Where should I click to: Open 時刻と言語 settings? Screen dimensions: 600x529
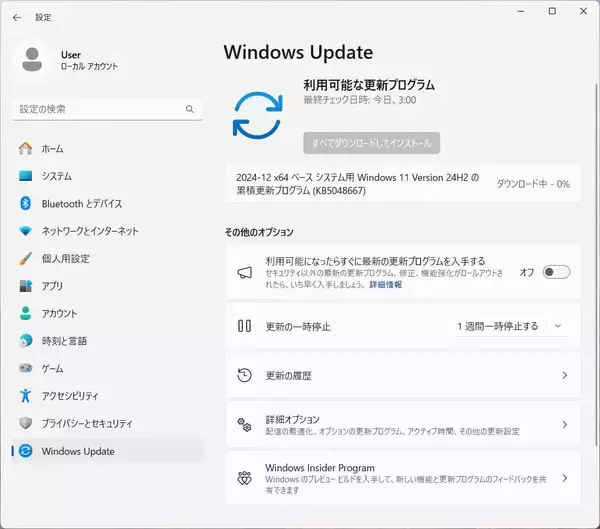[108, 341]
